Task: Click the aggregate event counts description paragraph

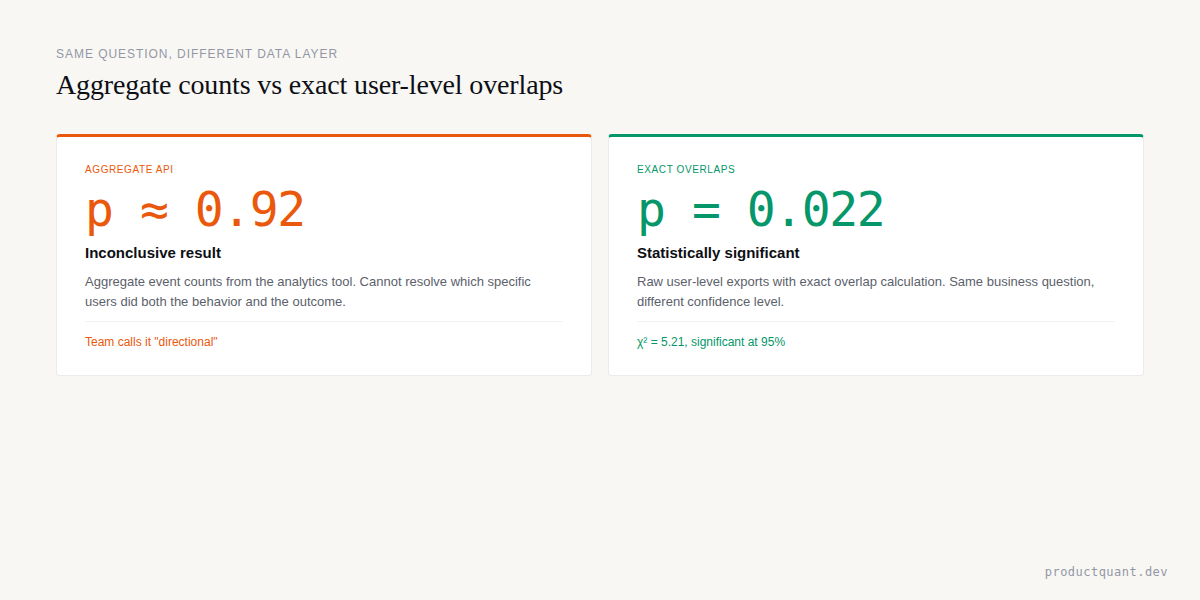Action: tap(308, 291)
